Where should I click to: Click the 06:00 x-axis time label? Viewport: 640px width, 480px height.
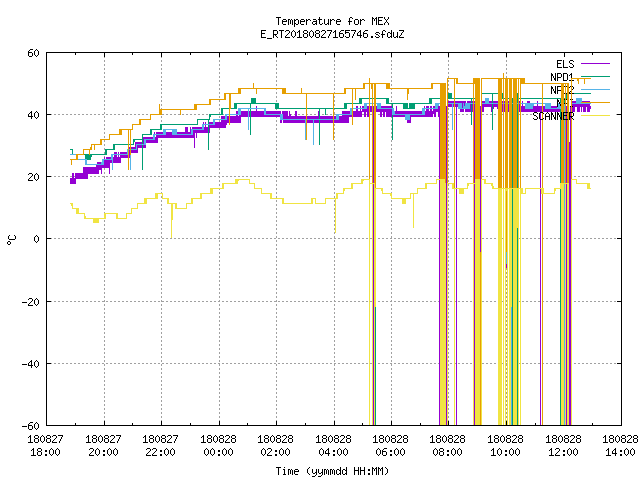(x=391, y=452)
